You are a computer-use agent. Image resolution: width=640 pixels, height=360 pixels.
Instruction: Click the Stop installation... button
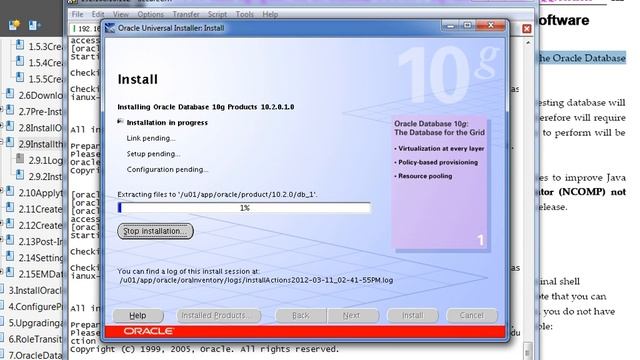click(155, 231)
